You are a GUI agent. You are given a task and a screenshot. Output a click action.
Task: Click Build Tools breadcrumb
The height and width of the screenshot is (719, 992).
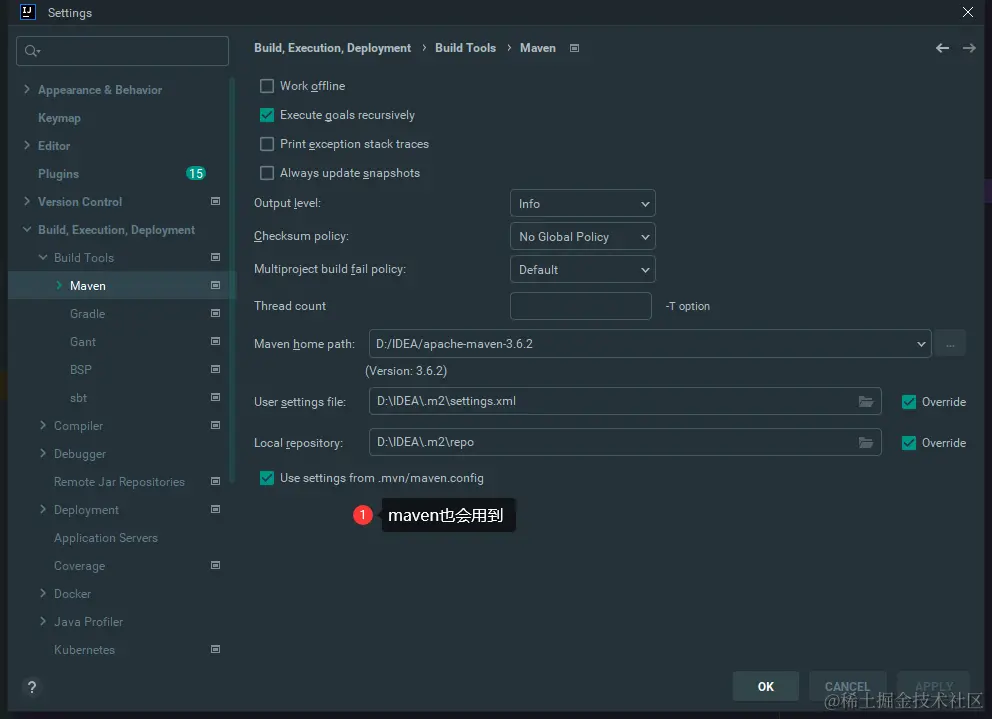point(465,48)
